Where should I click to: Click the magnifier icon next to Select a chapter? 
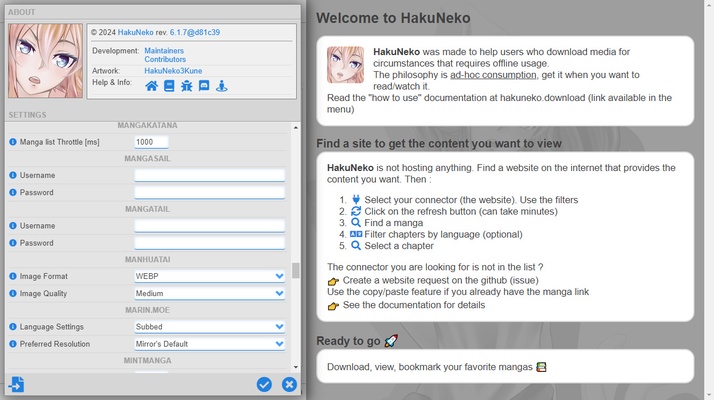click(x=356, y=246)
